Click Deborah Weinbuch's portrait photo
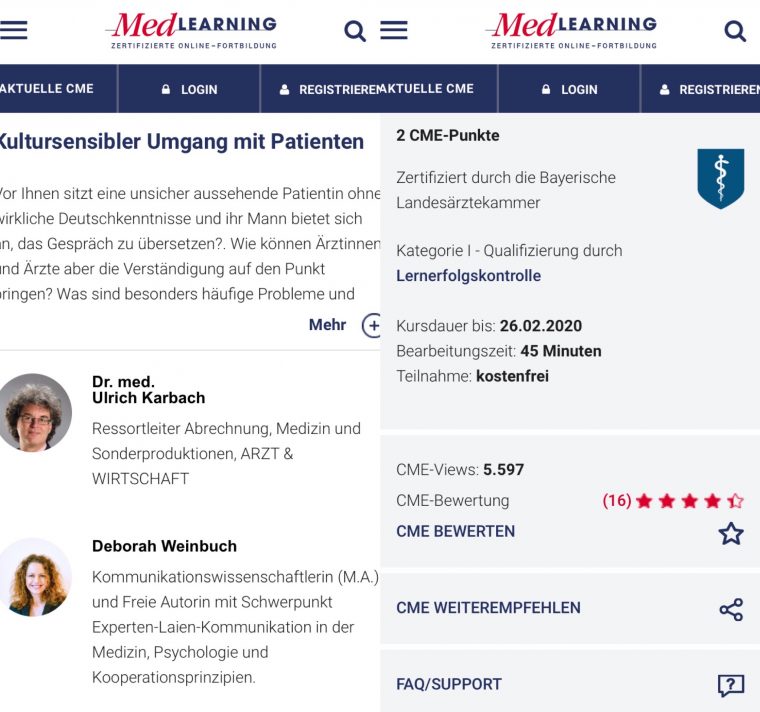This screenshot has width=760, height=712. [x=36, y=577]
